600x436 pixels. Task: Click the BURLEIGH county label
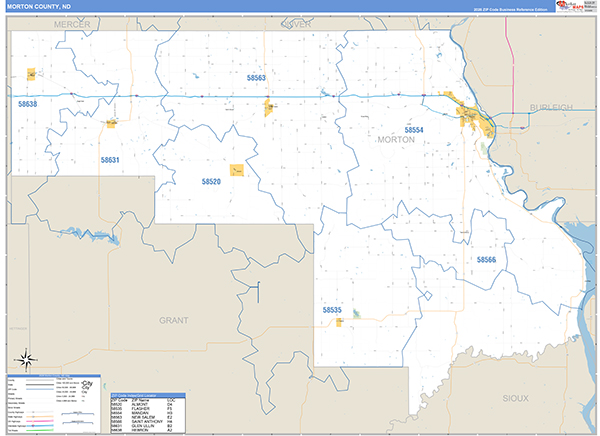[551, 107]
